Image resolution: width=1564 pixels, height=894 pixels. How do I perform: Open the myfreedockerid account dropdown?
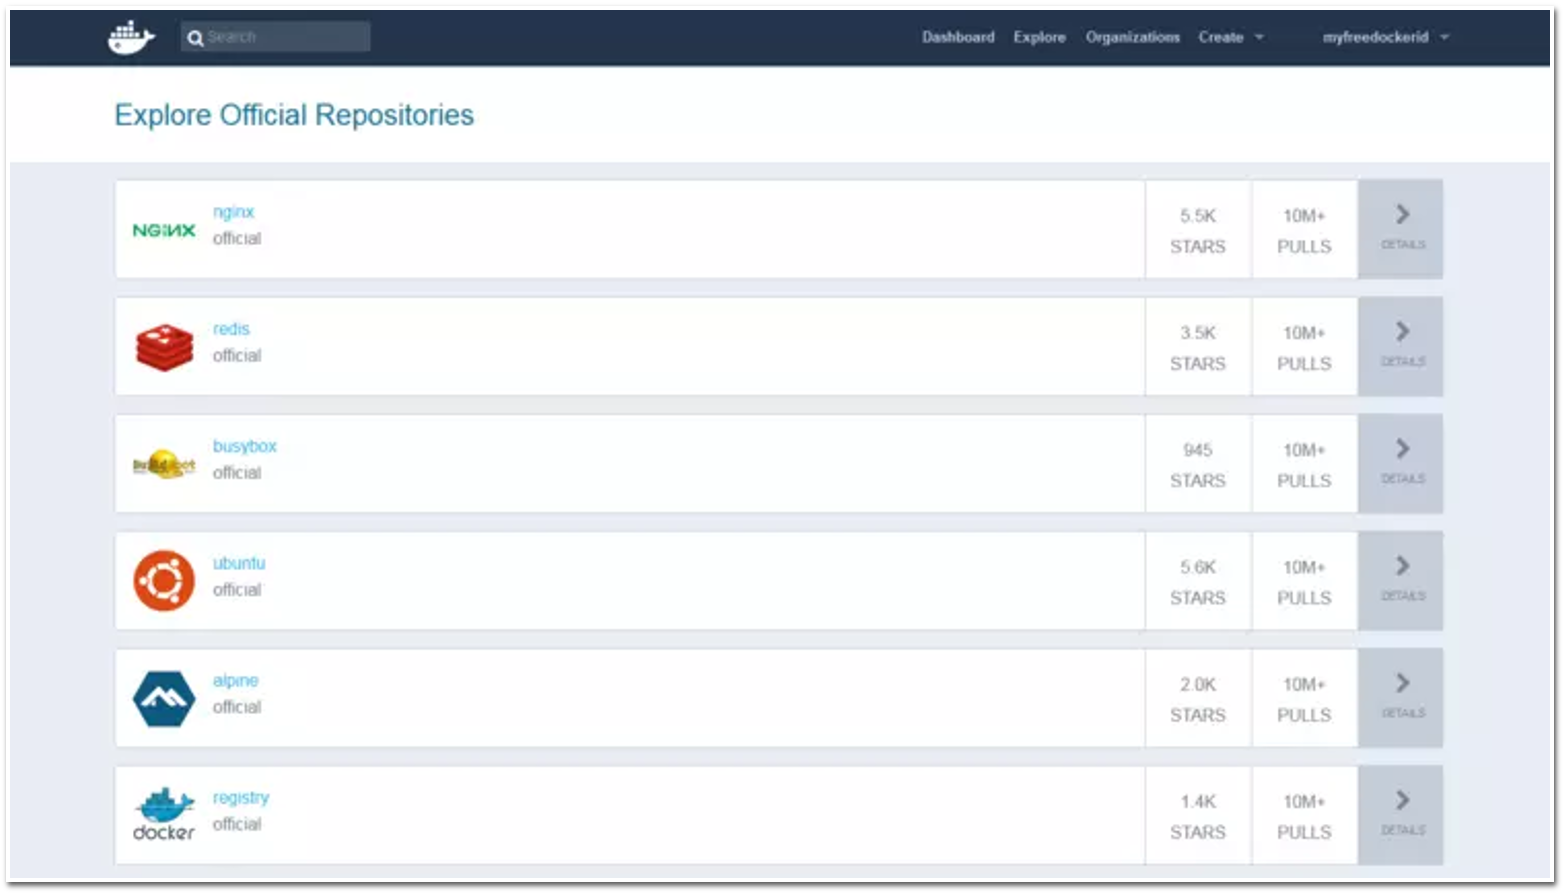click(x=1385, y=37)
